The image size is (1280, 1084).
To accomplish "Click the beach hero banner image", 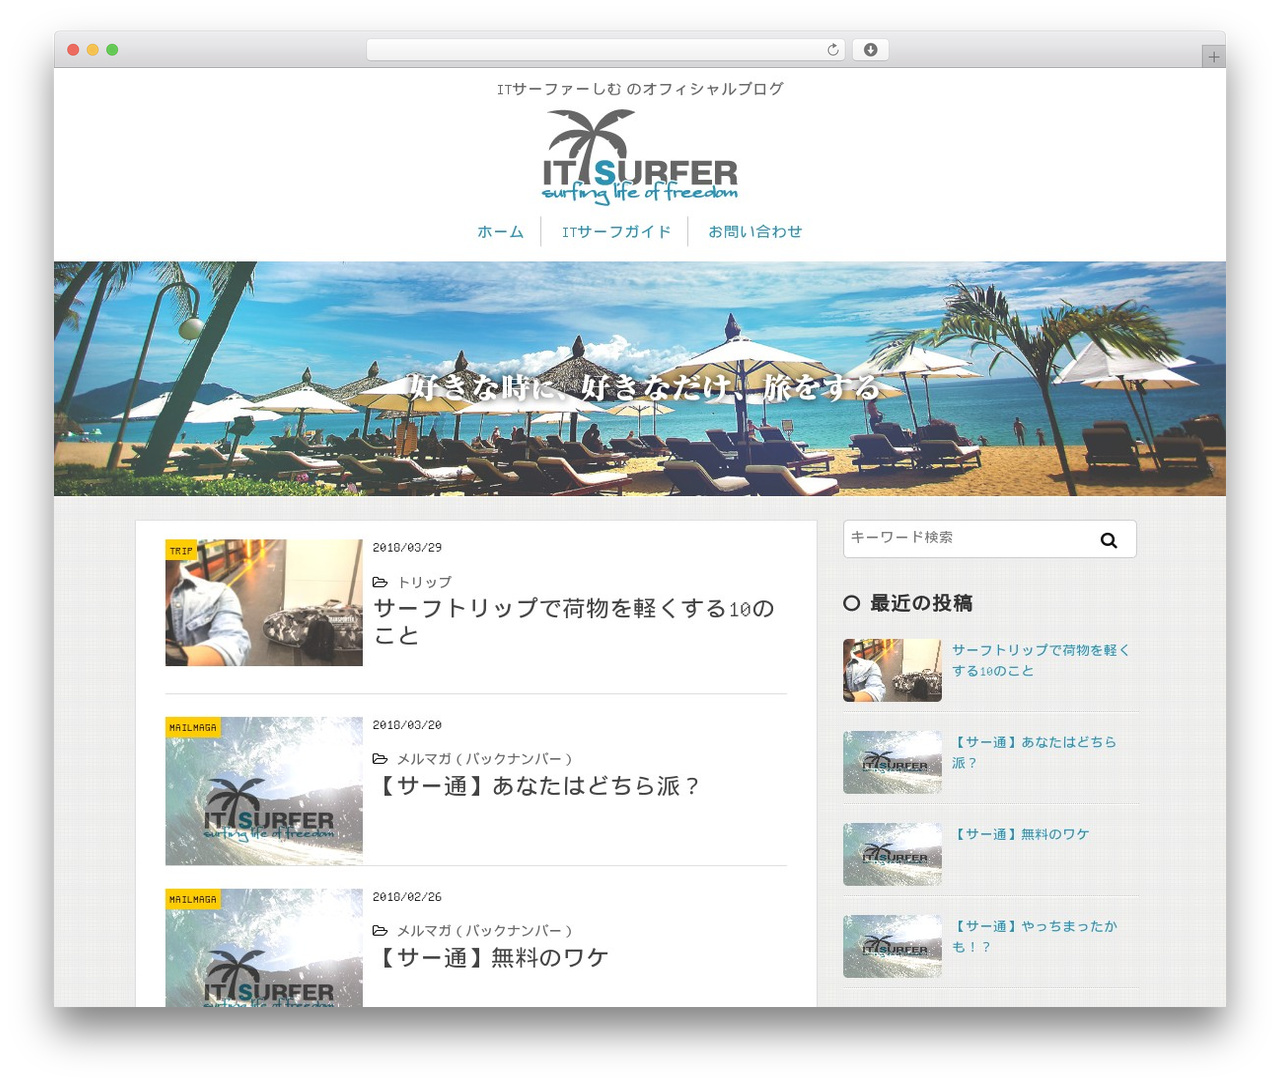I will click(640, 379).
